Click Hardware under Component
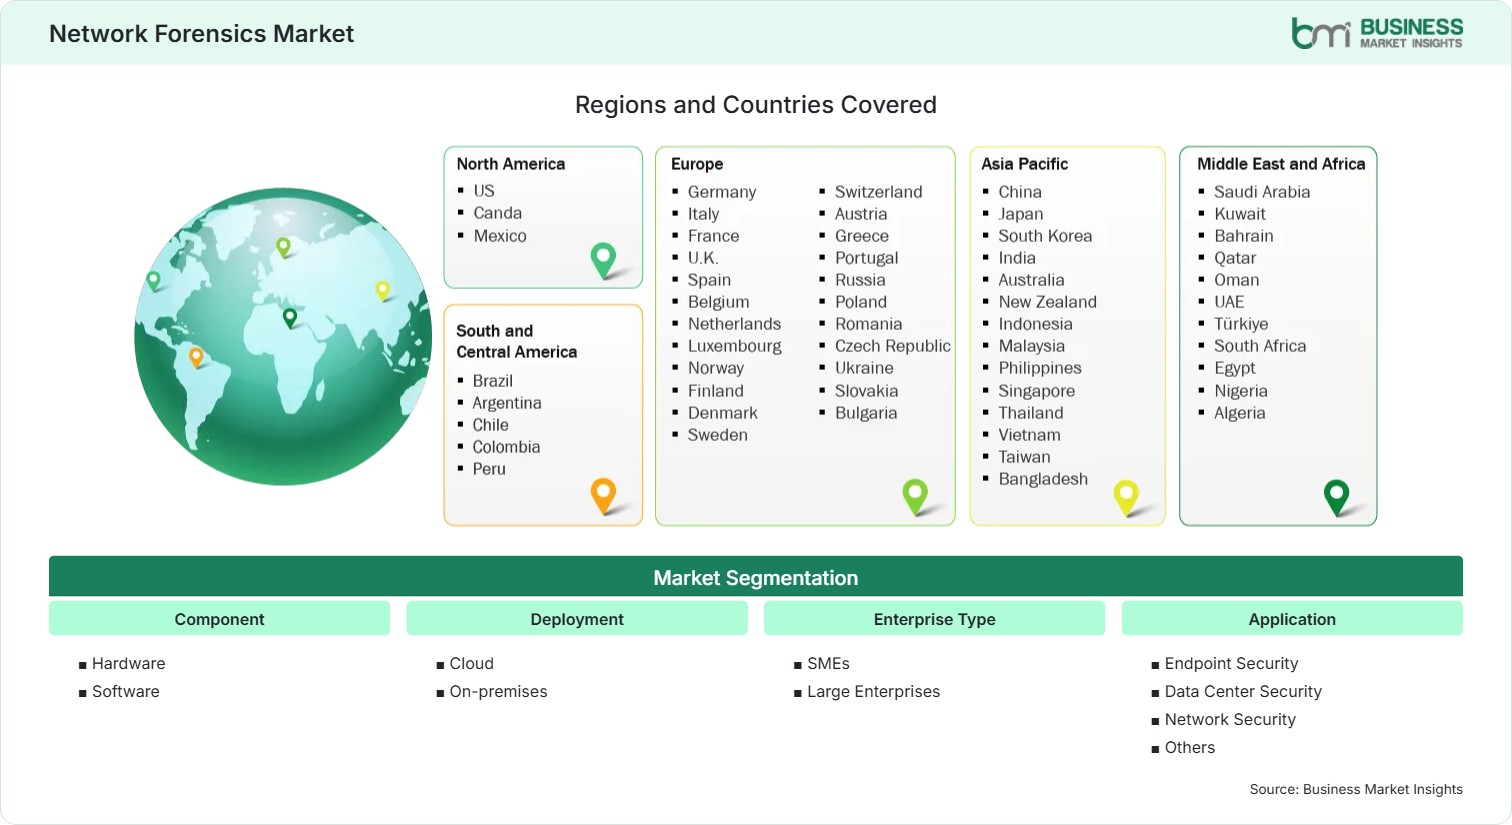 tap(128, 663)
